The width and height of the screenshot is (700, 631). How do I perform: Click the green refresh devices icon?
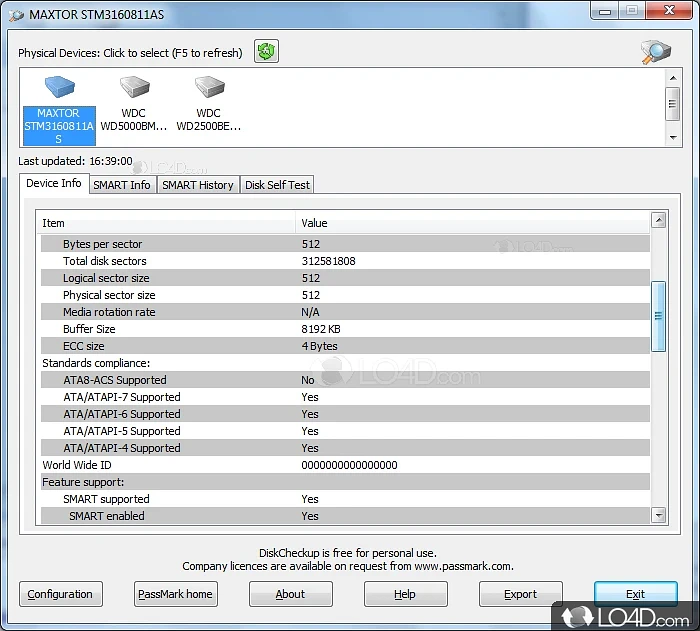(267, 51)
